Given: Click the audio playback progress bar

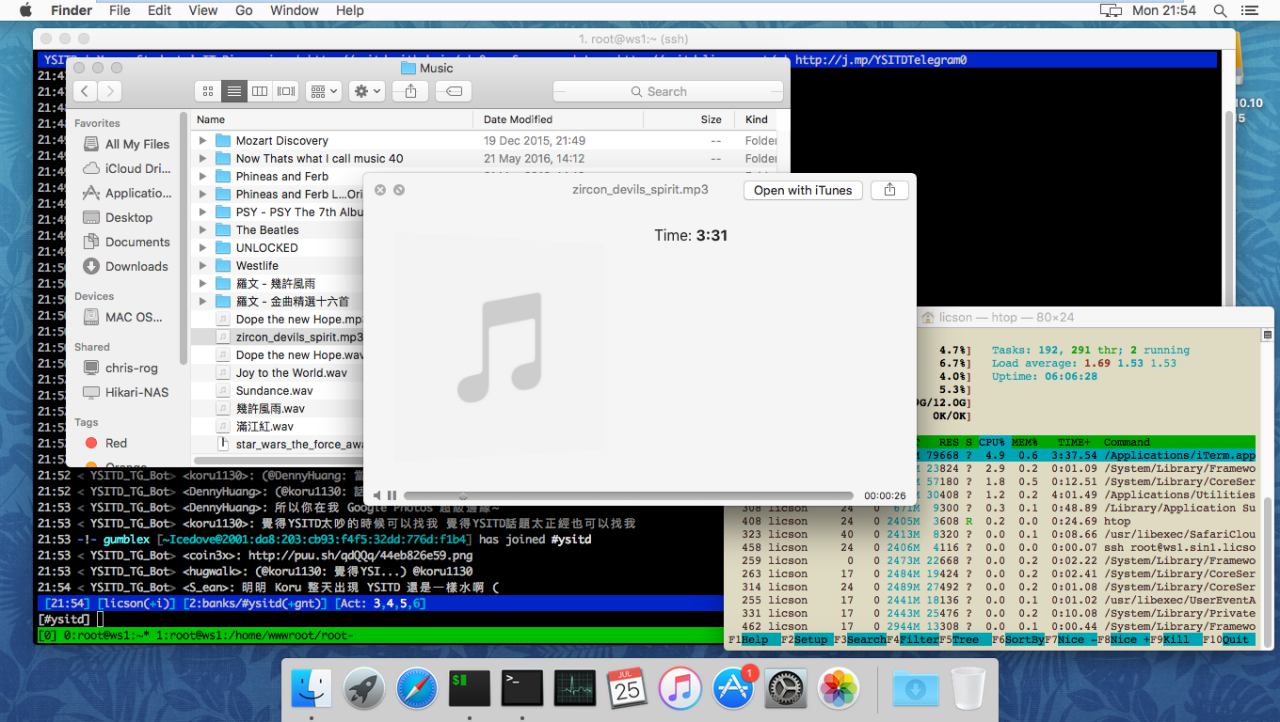Looking at the screenshot, I should click(x=630, y=495).
